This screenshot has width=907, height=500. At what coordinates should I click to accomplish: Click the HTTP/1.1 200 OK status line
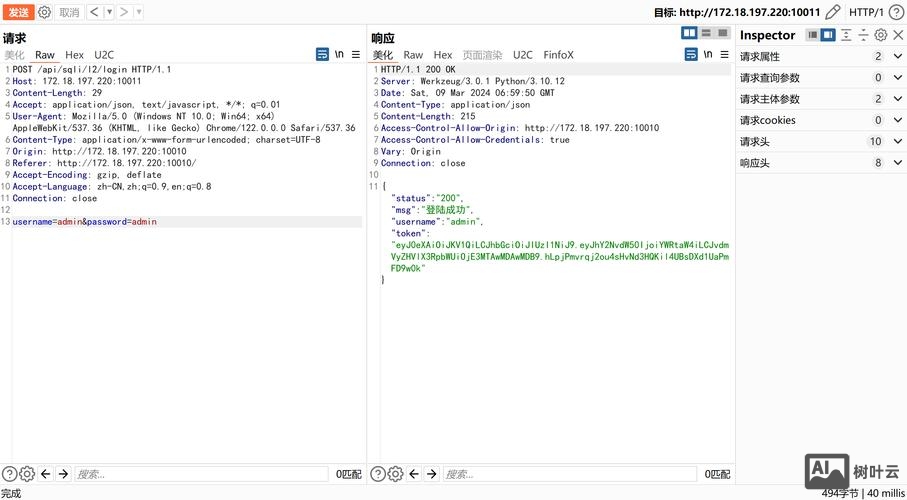click(x=418, y=69)
